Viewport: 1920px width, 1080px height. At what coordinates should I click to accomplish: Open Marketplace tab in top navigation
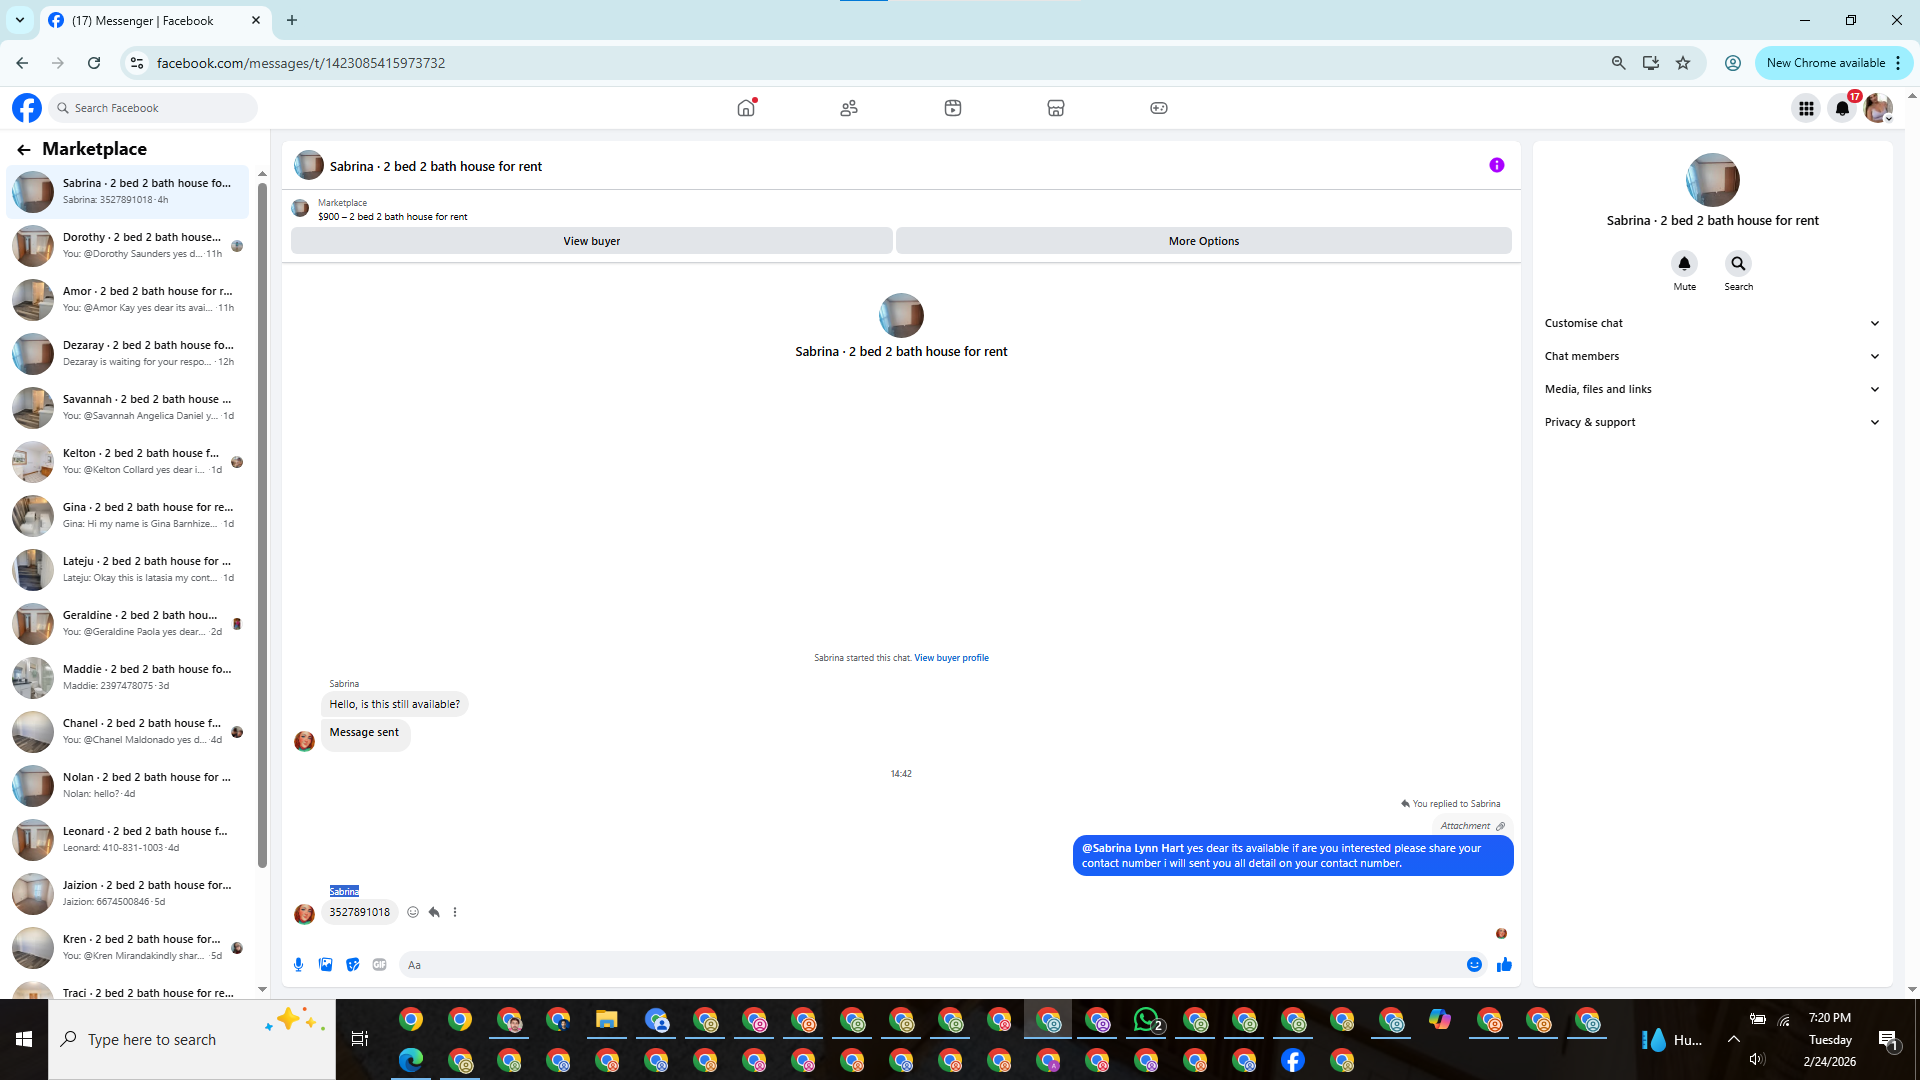[1055, 108]
